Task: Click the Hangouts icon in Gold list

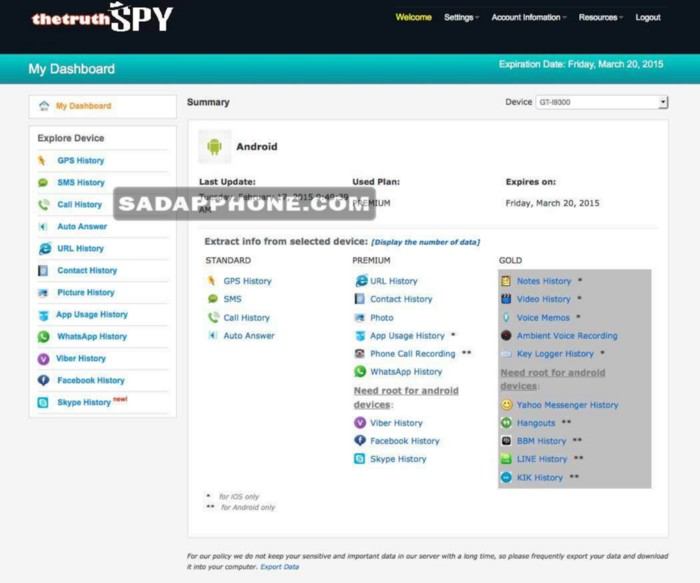Action: [x=506, y=422]
